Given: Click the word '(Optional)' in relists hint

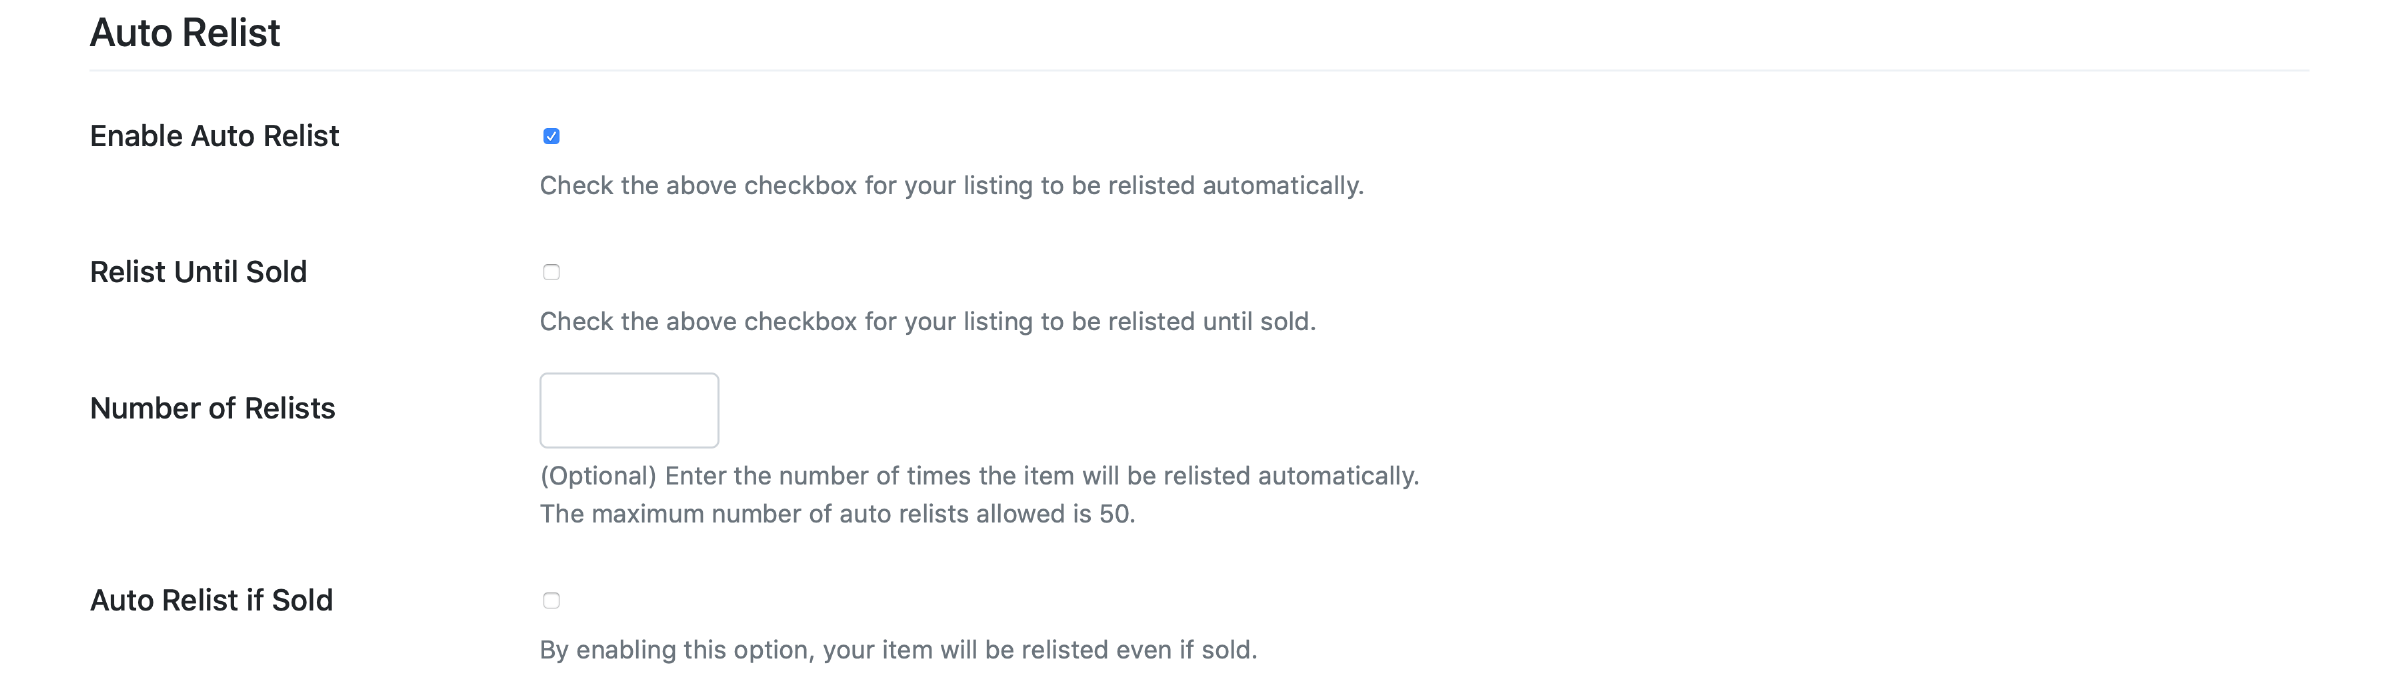Looking at the screenshot, I should pos(598,476).
